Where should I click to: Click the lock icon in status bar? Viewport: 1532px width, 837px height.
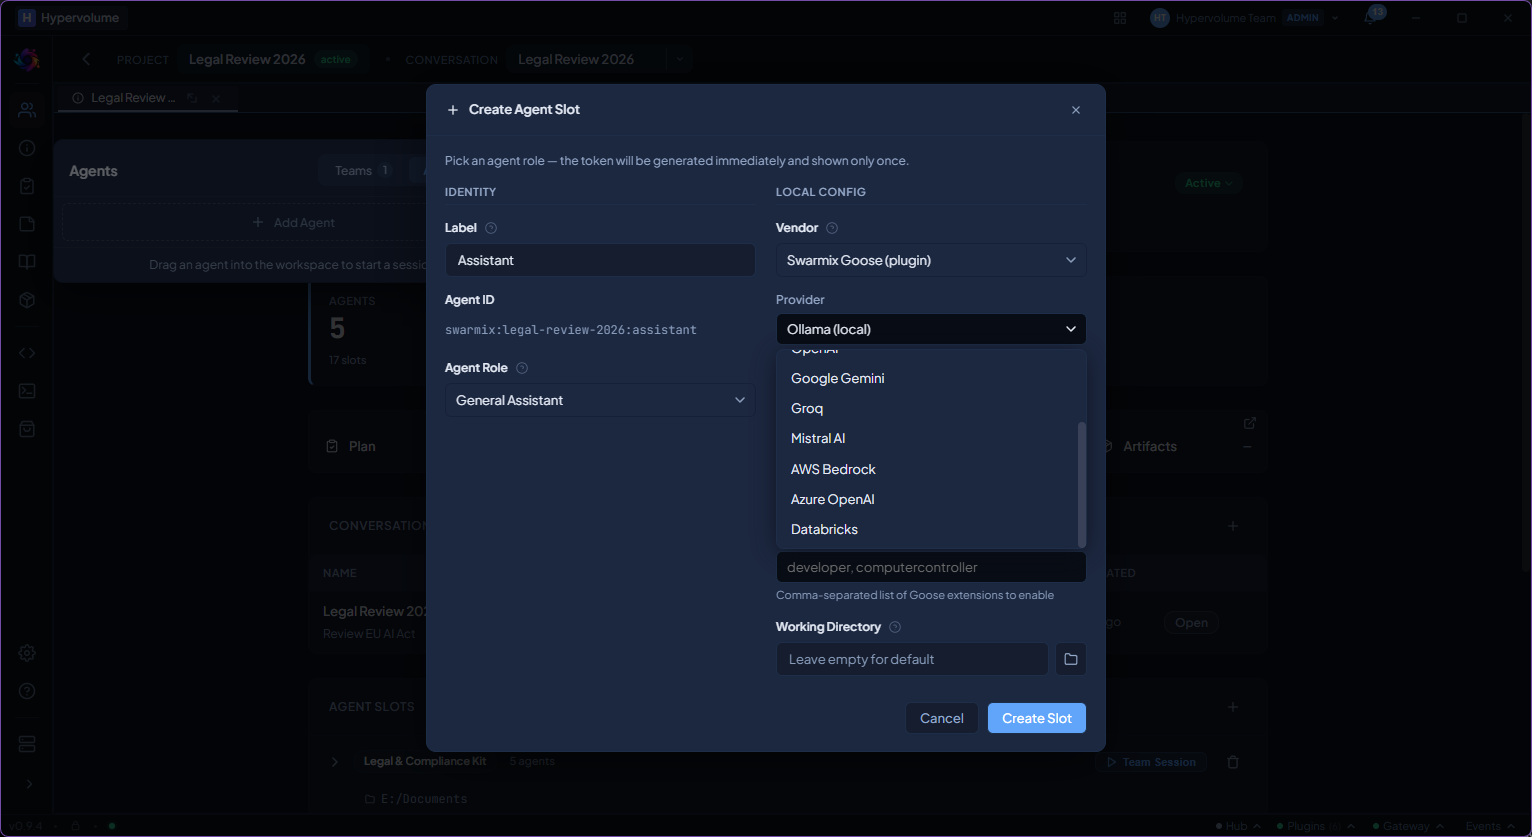[x=75, y=826]
